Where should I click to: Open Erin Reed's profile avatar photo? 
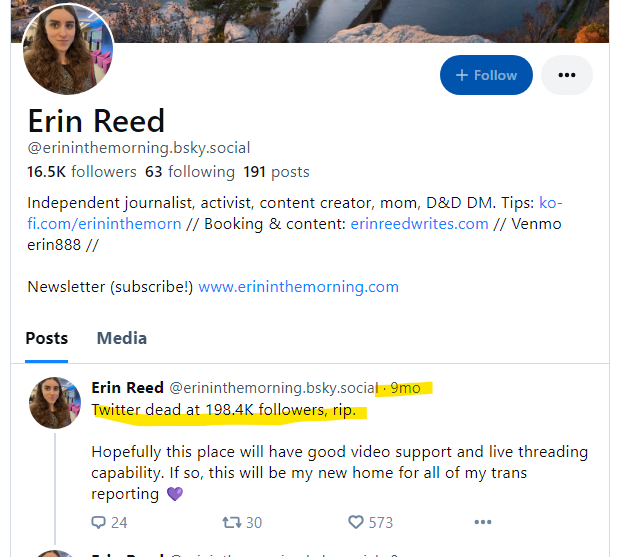67,50
